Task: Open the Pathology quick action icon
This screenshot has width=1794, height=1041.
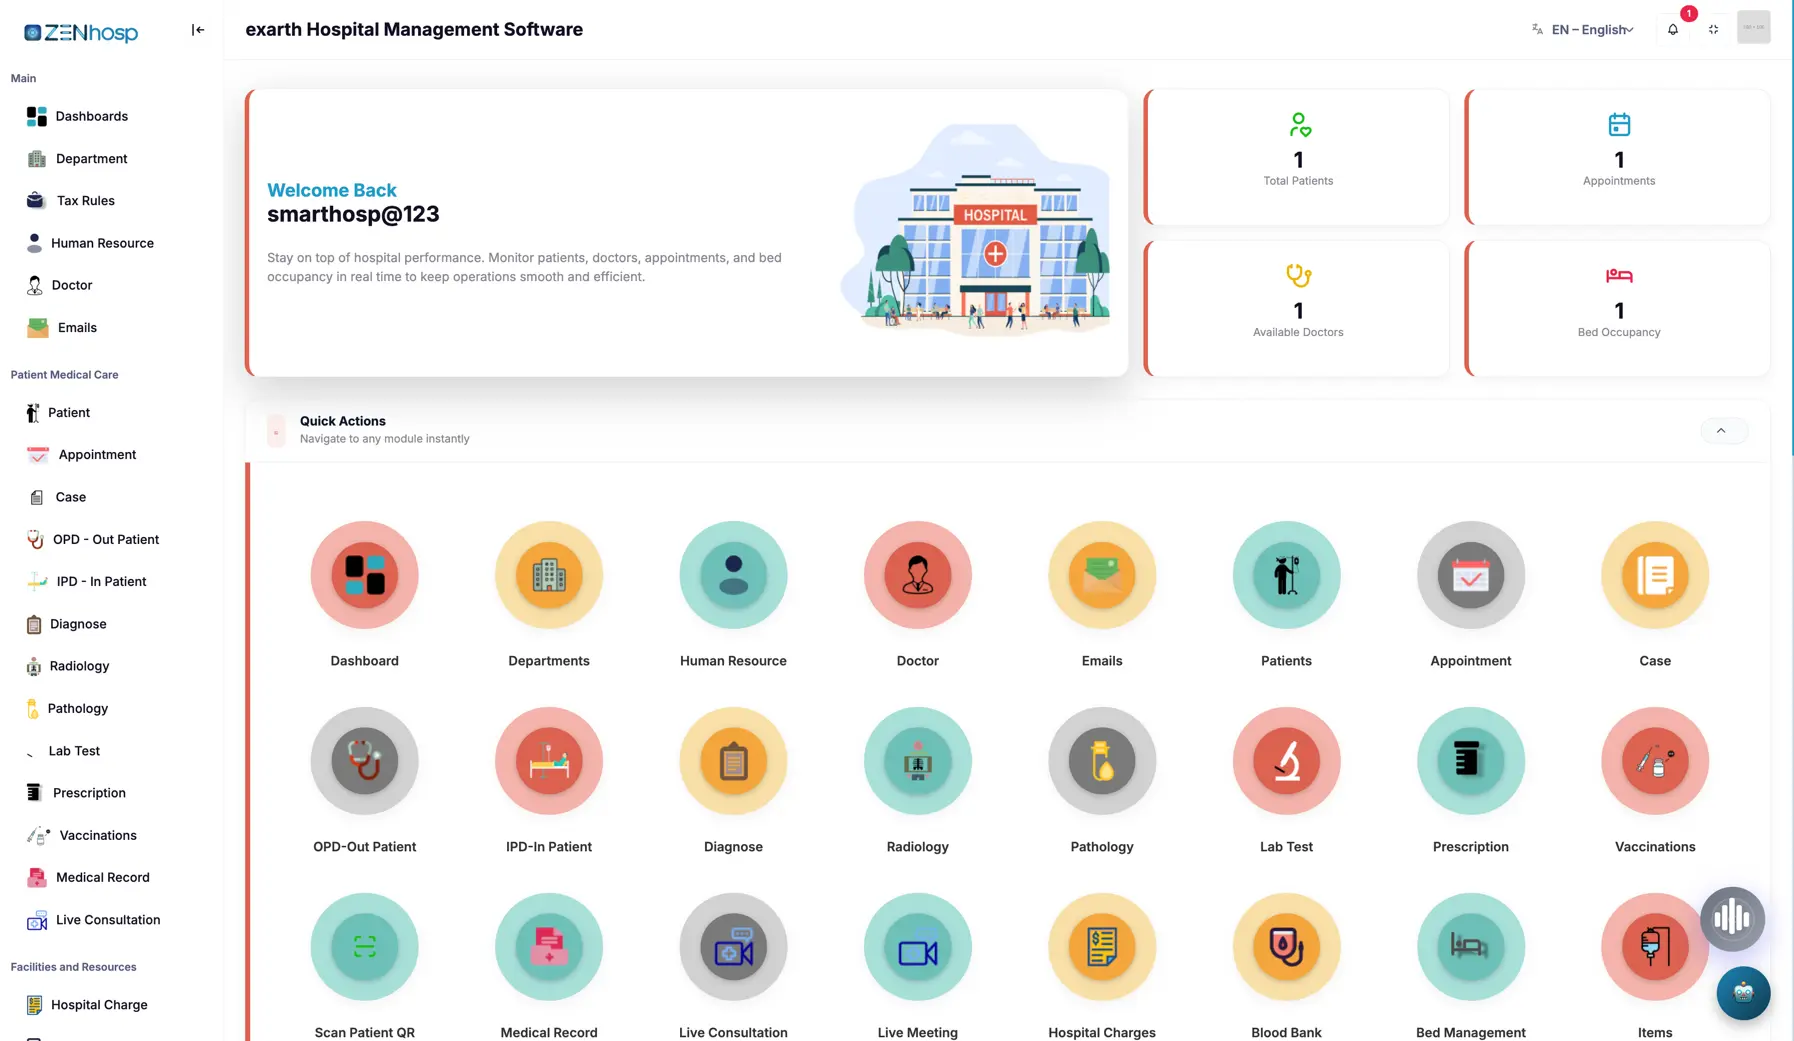Action: pyautogui.click(x=1102, y=761)
